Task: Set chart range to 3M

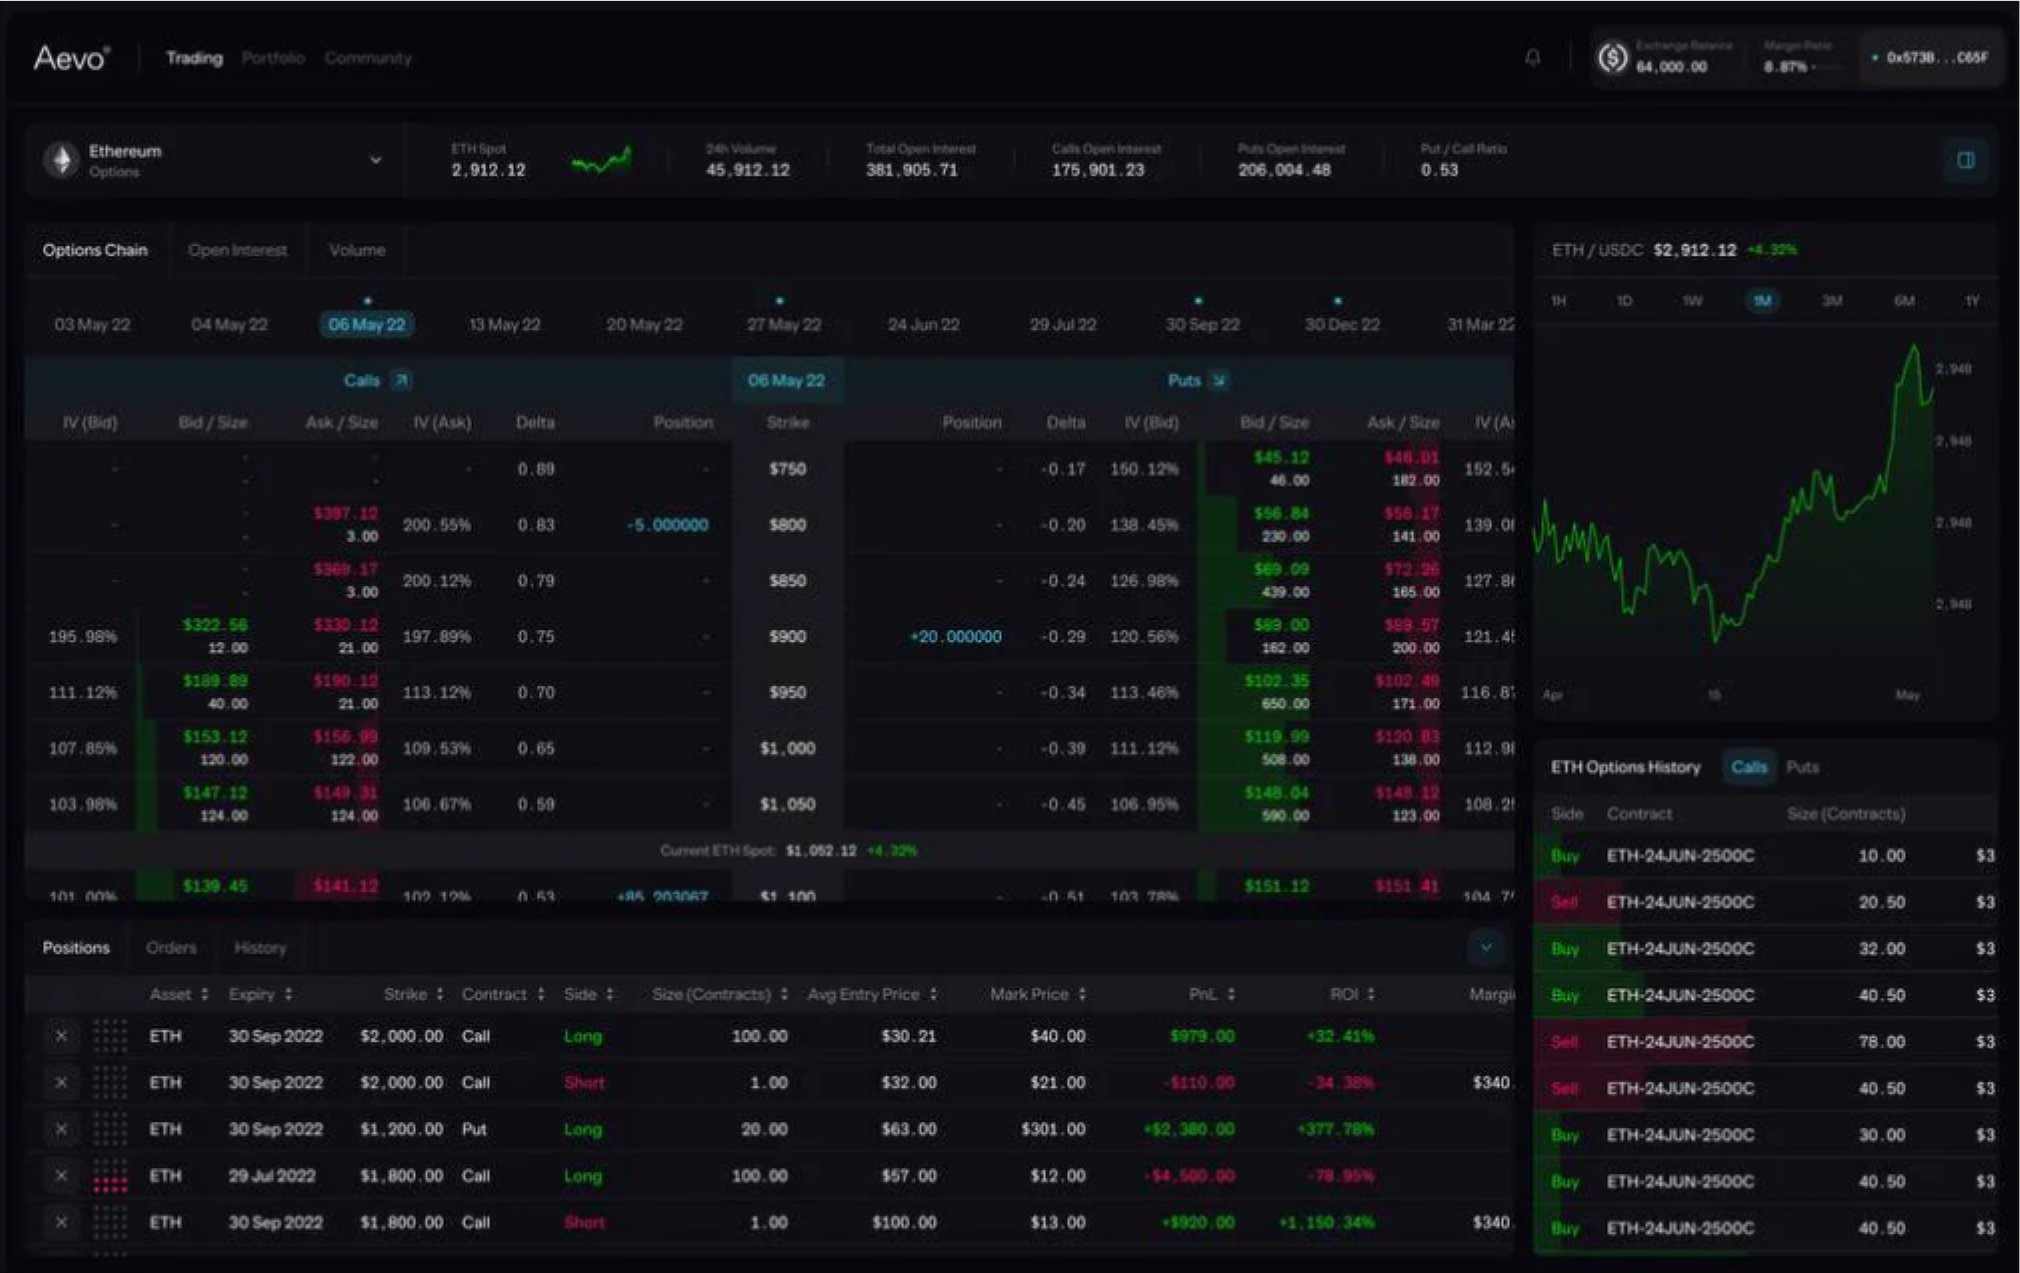Action: click(1832, 300)
